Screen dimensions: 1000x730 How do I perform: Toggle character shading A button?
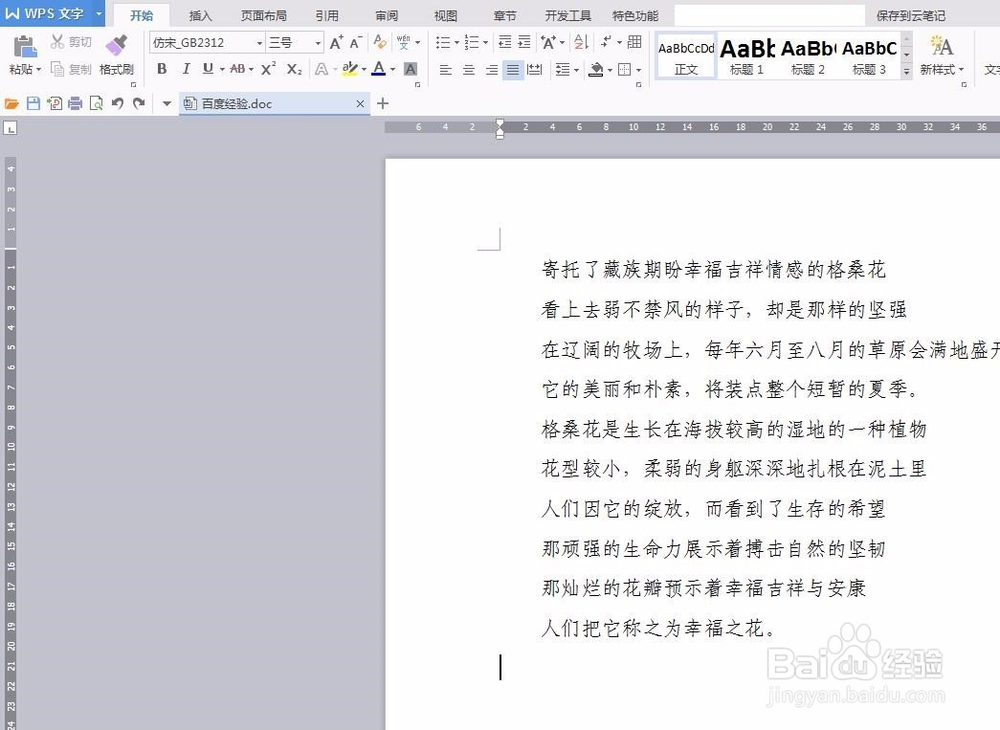tap(411, 69)
